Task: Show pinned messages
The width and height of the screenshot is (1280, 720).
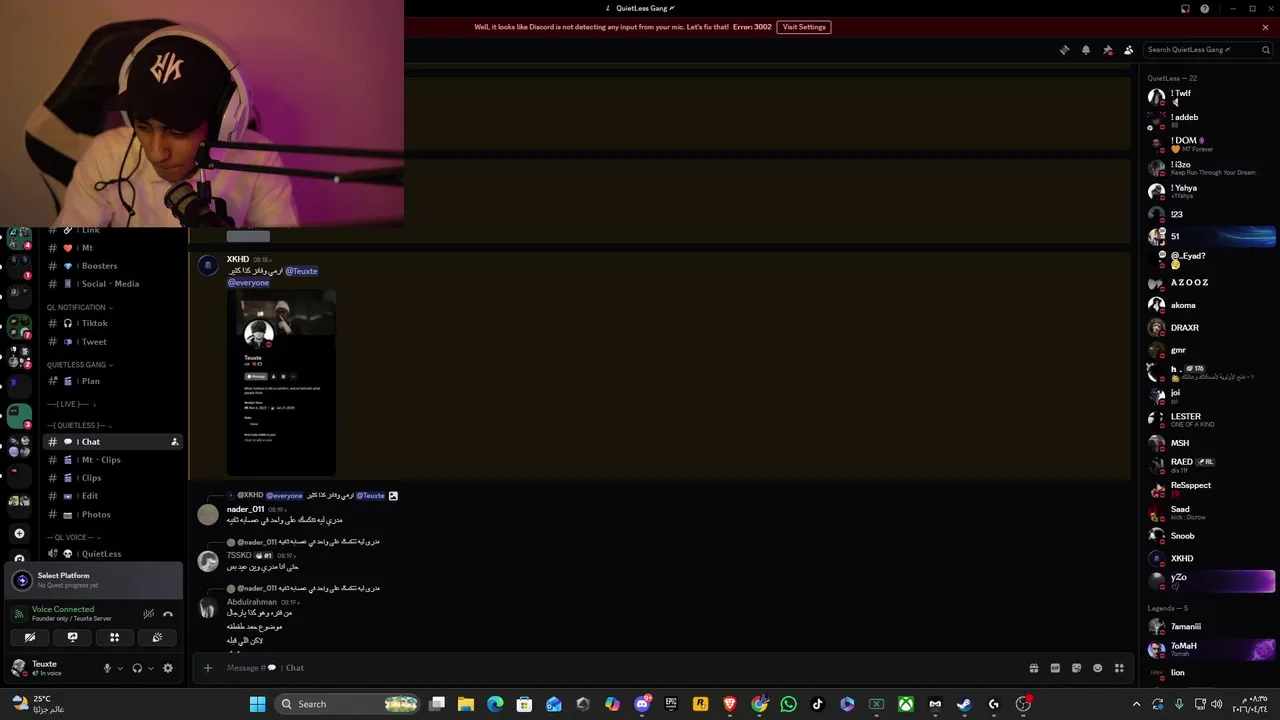Action: (x=1107, y=50)
